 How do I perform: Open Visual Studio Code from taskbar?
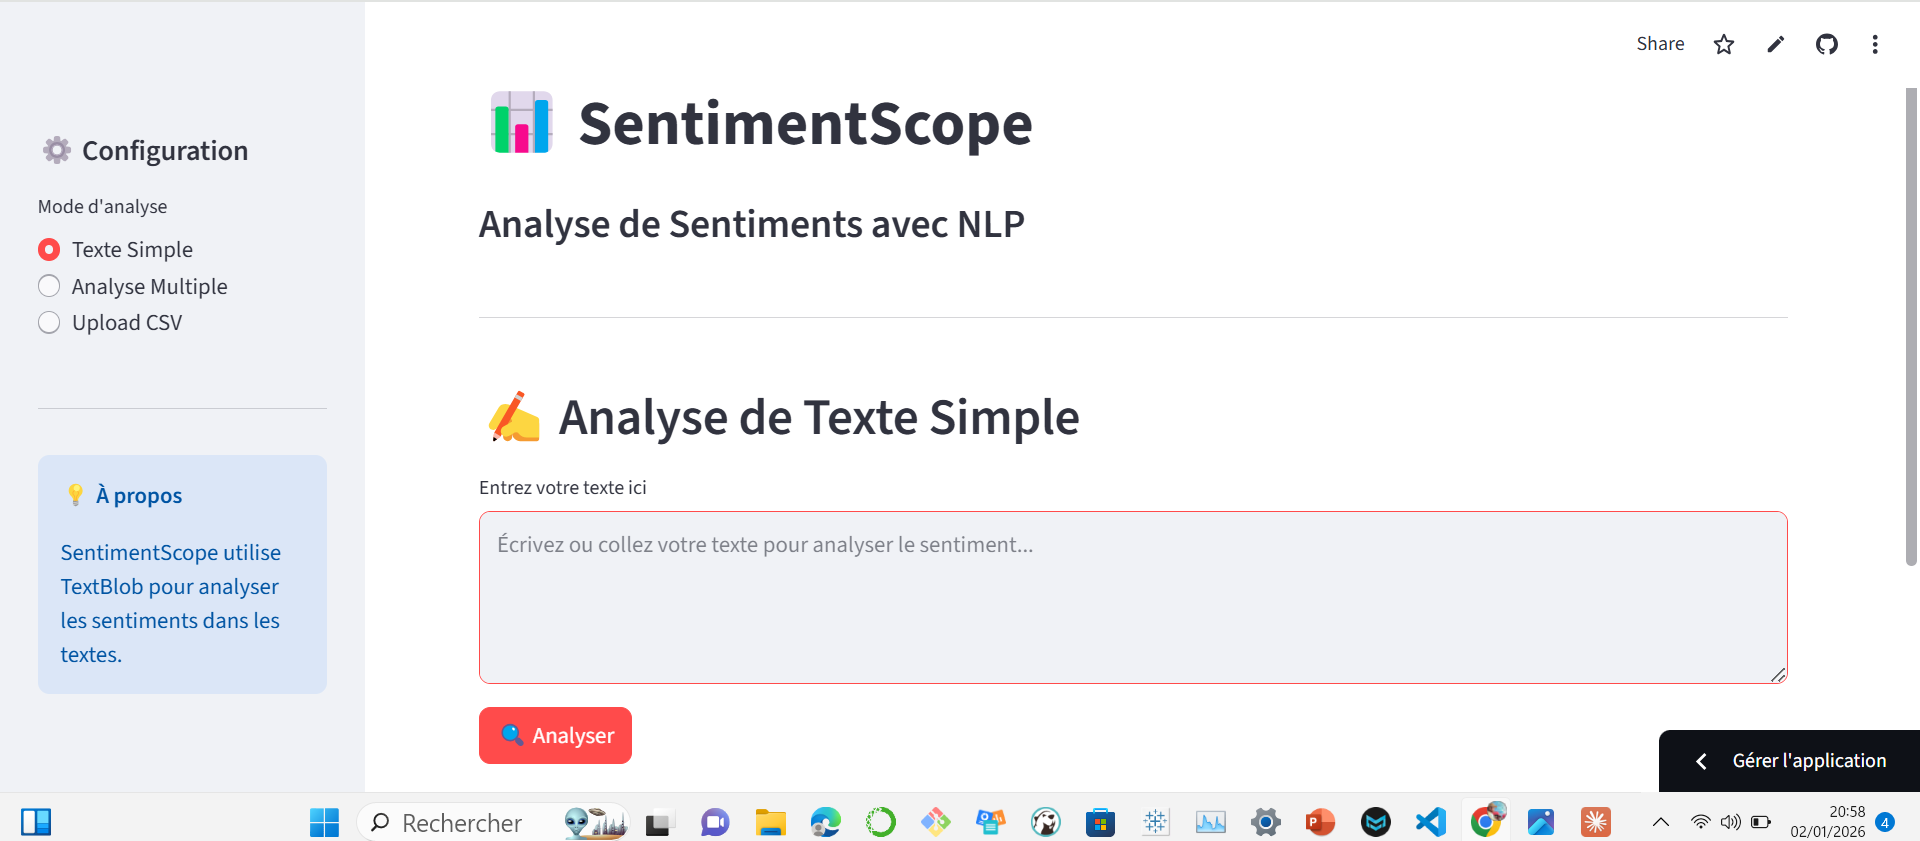click(1431, 822)
